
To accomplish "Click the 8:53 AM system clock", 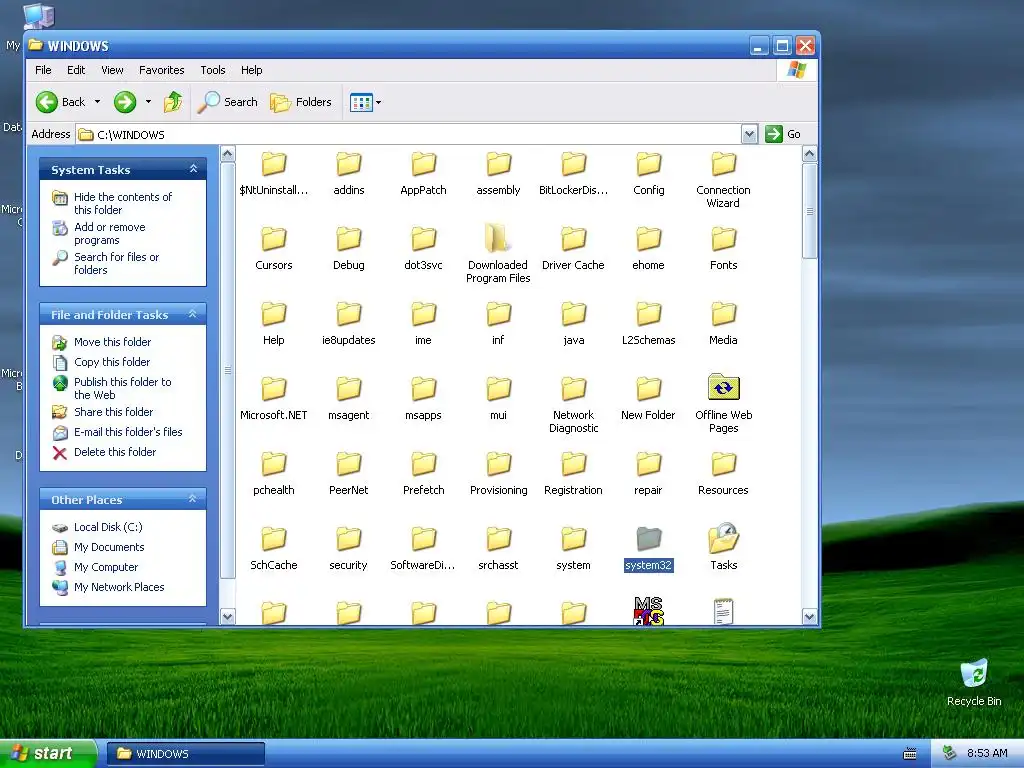I will click(987, 753).
